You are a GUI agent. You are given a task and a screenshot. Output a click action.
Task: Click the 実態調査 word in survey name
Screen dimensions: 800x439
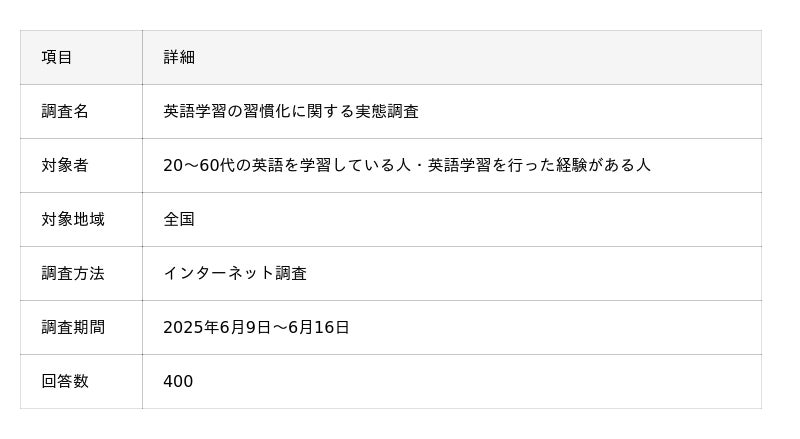click(387, 111)
